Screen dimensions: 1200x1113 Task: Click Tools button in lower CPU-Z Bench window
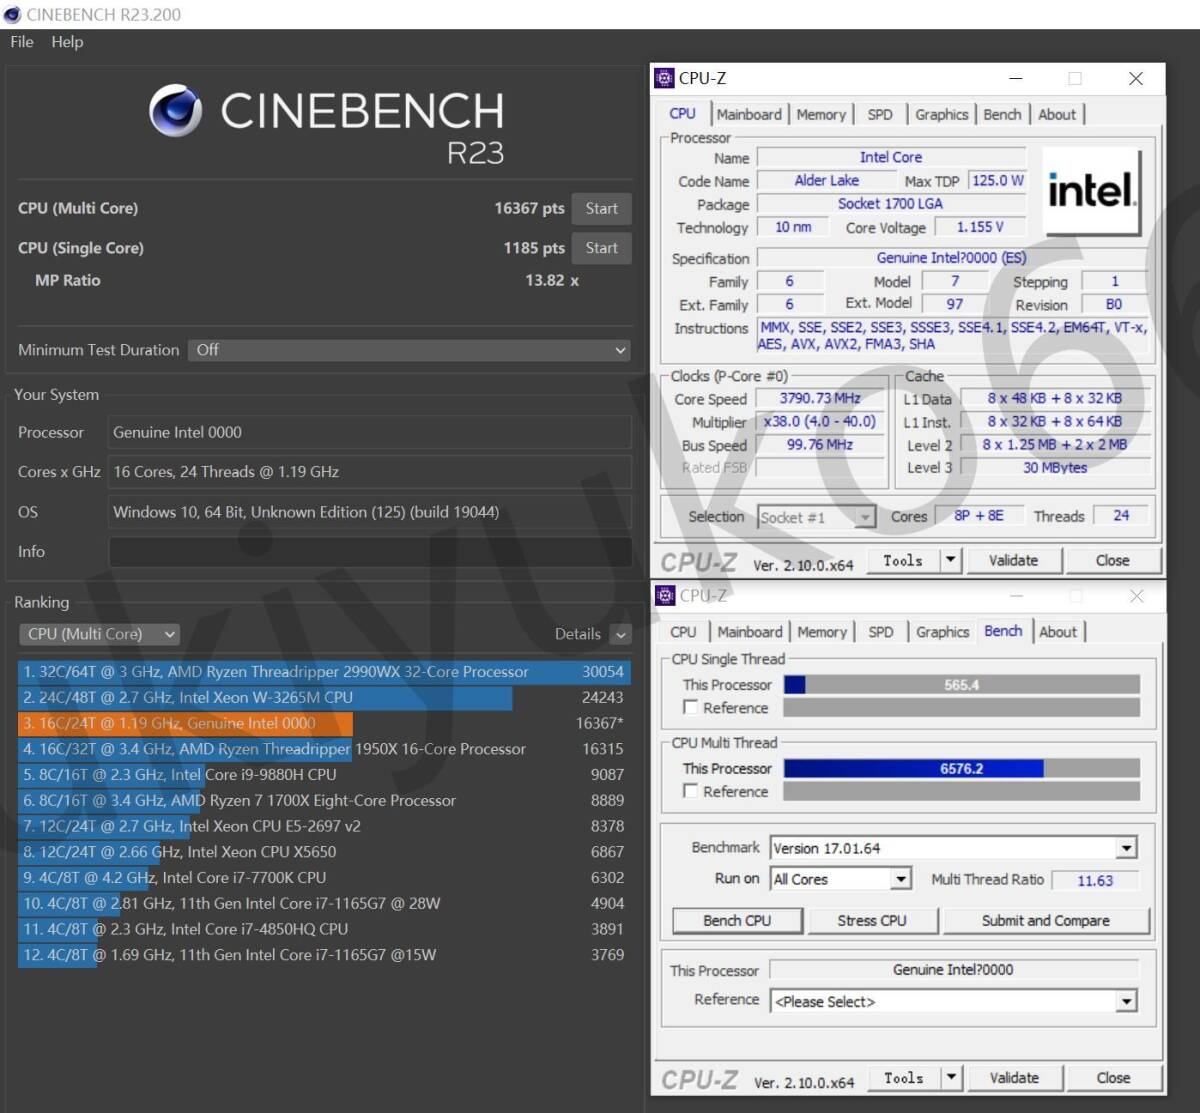903,1078
